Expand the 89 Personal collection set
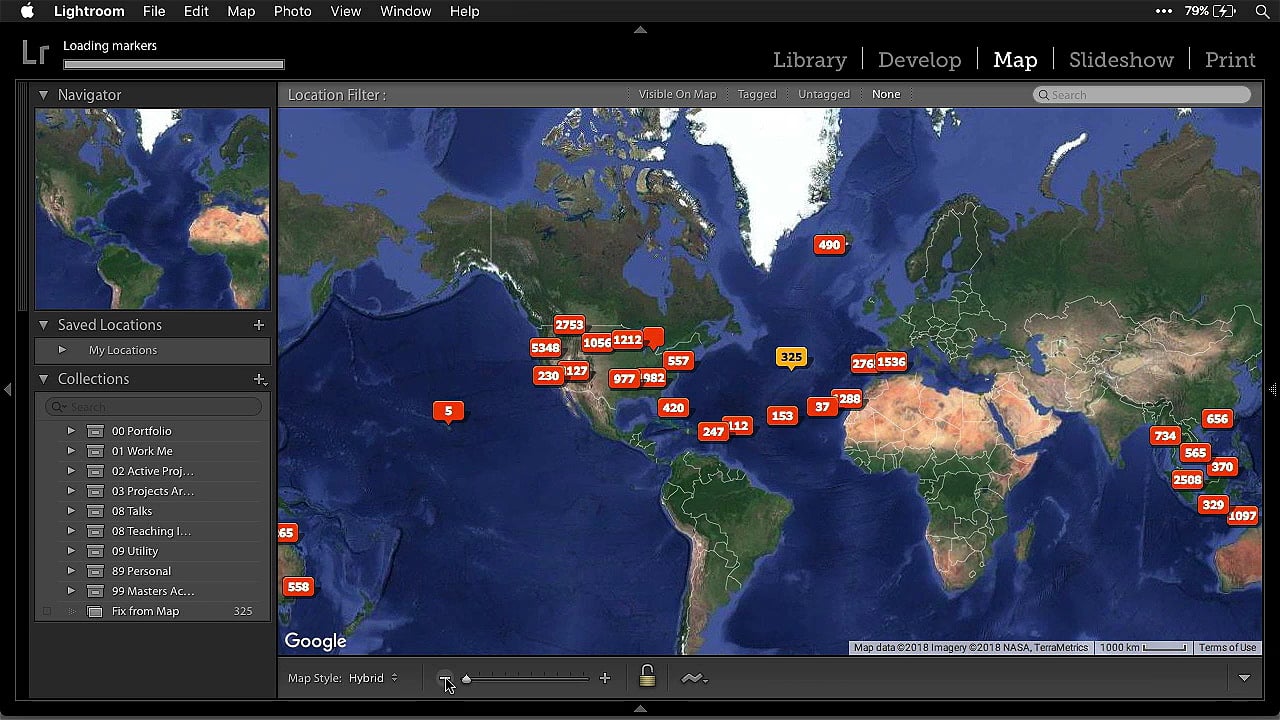Image resolution: width=1280 pixels, height=720 pixels. (x=71, y=571)
